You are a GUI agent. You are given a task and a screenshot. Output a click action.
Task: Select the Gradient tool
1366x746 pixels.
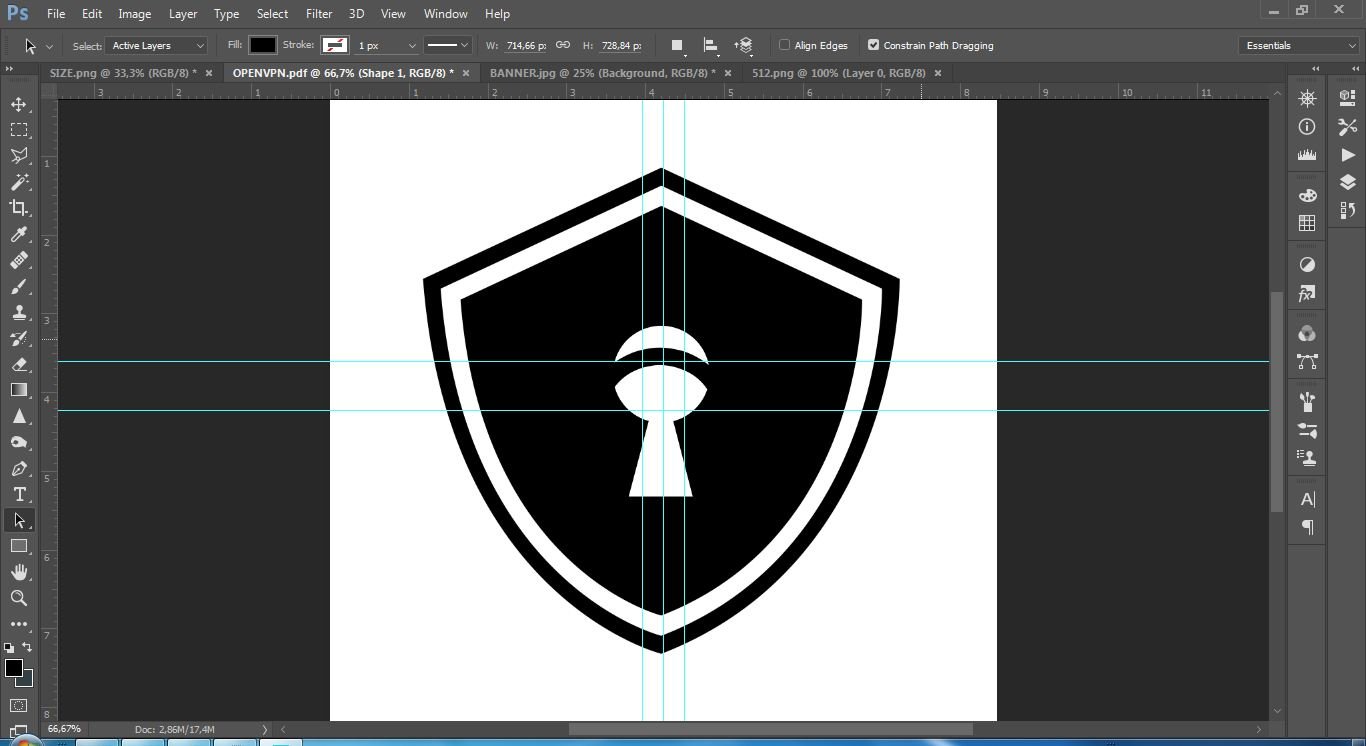pos(19,390)
